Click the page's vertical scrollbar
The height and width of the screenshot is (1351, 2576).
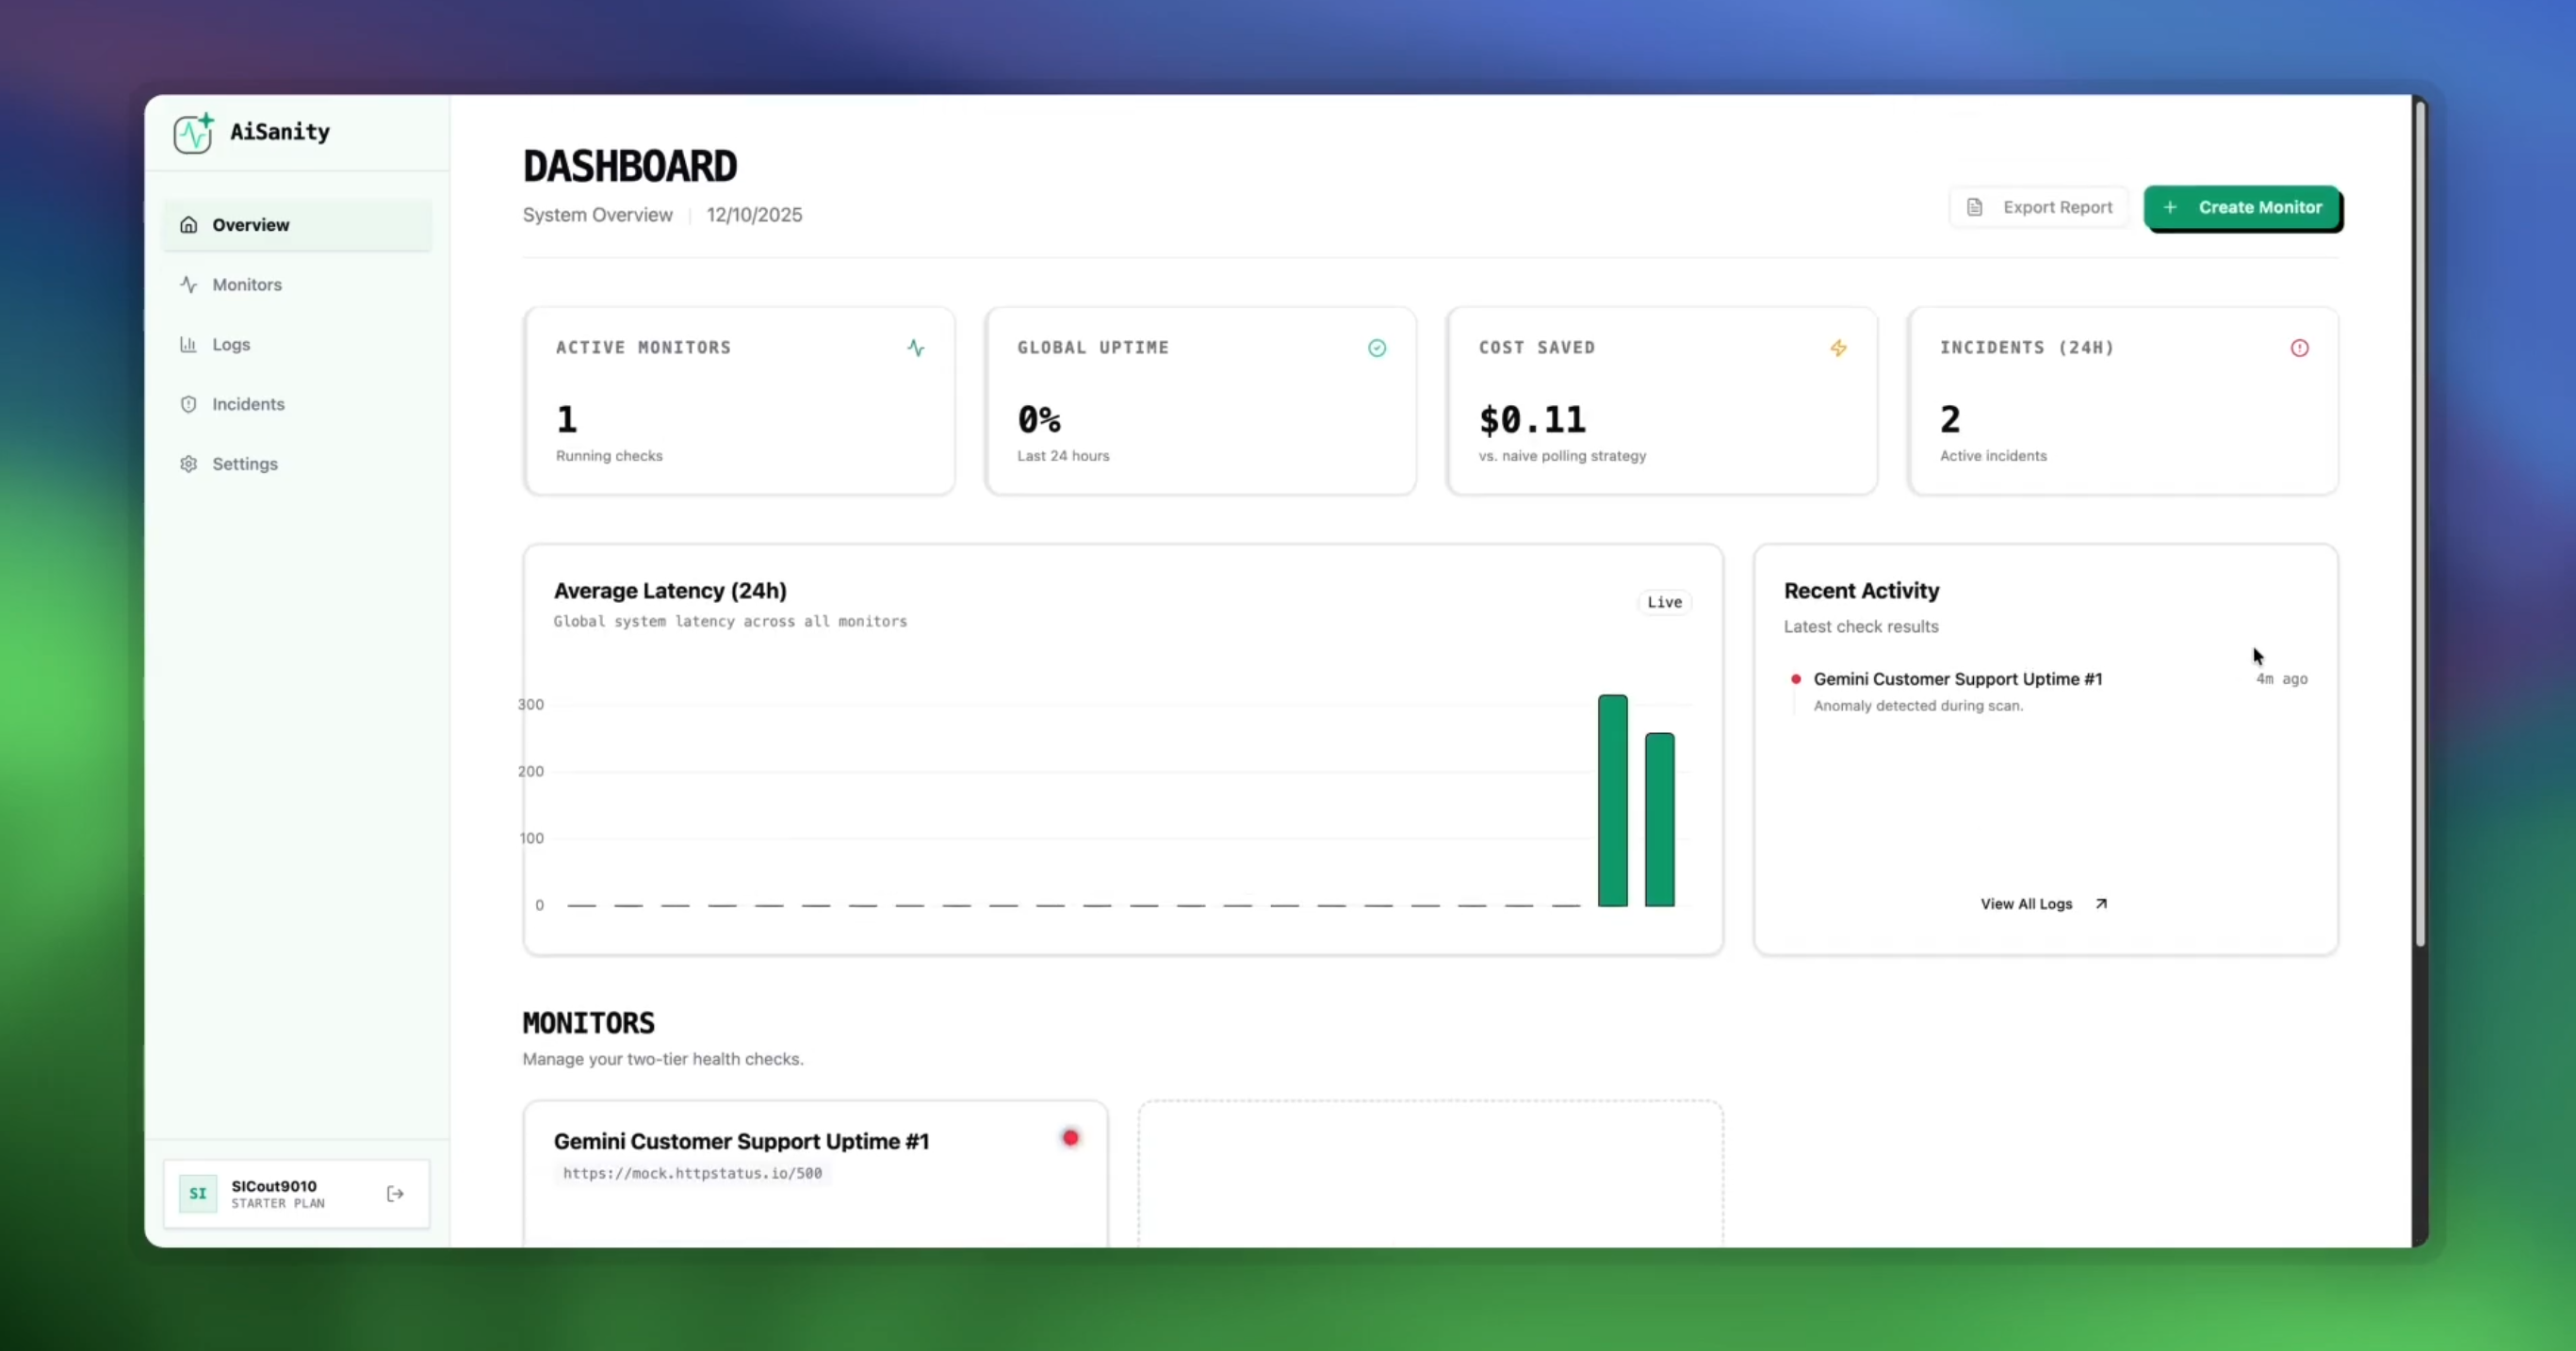click(2420, 520)
